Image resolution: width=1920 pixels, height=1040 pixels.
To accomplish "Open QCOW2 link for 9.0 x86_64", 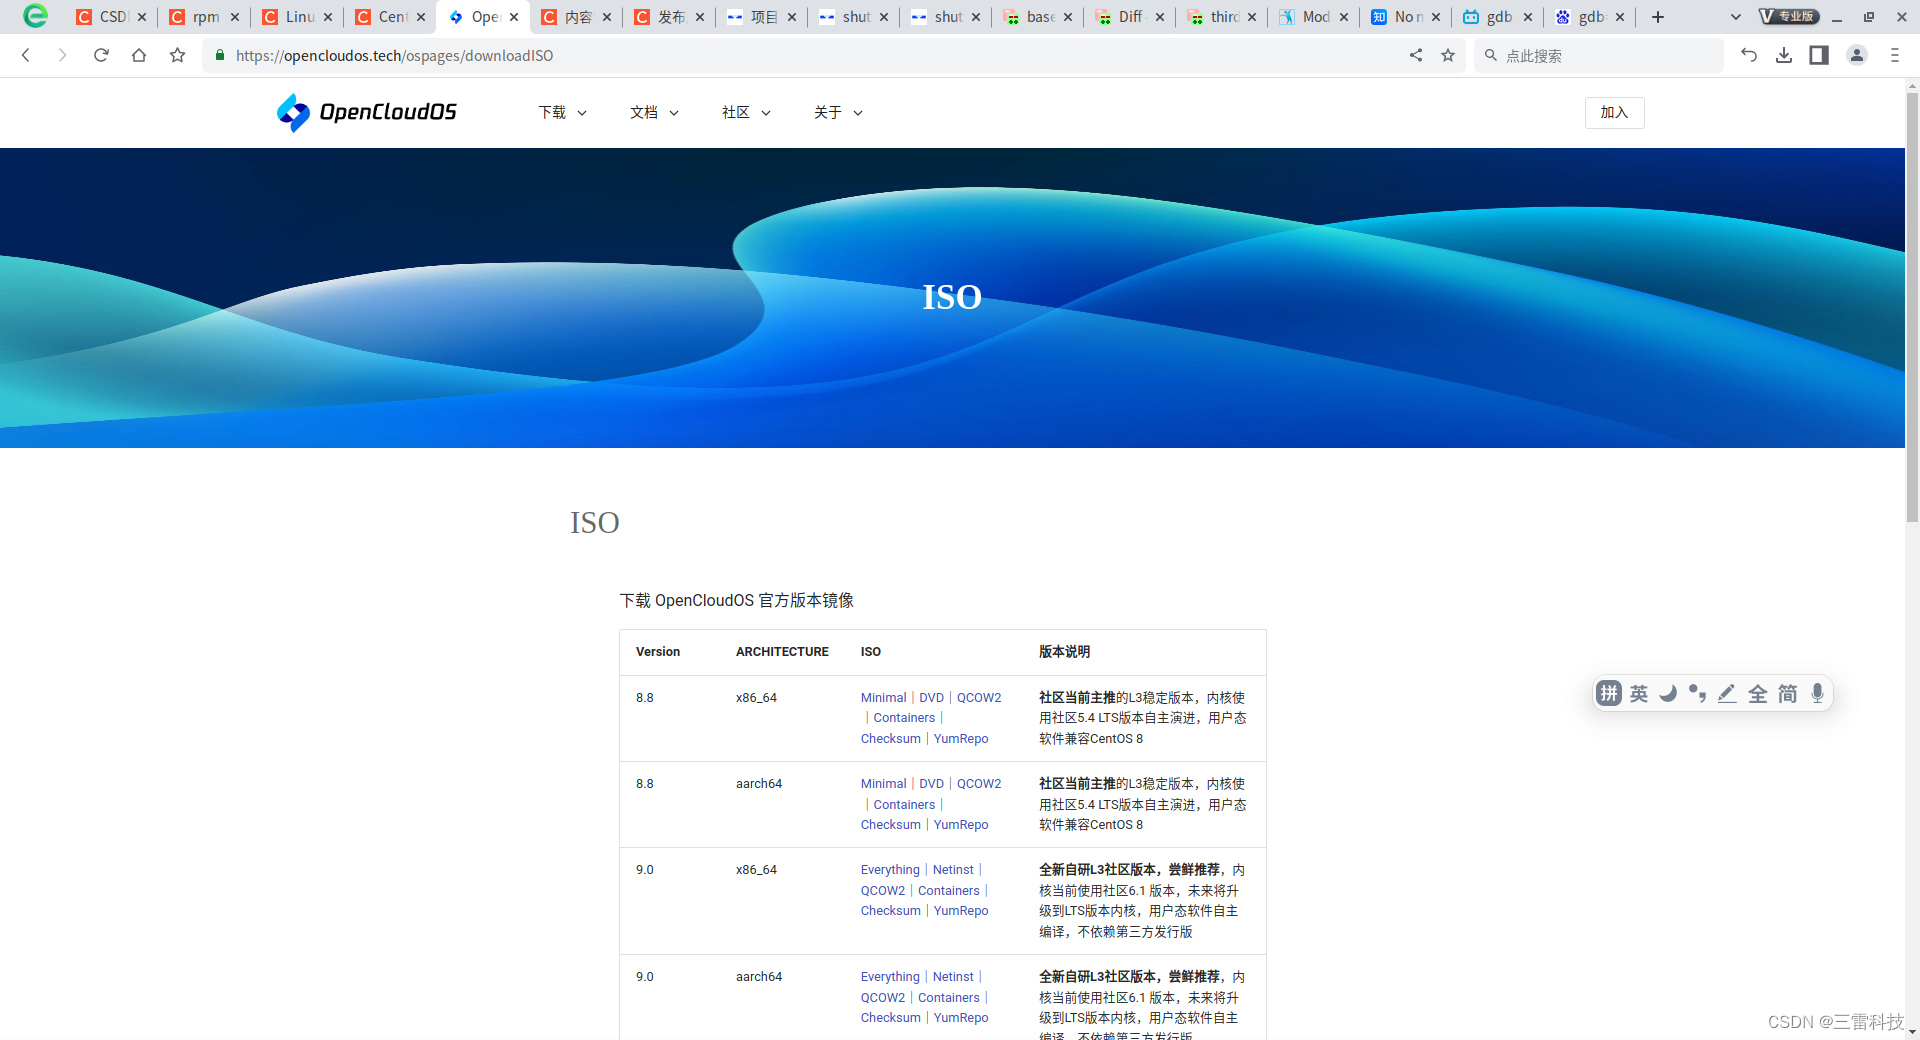I will (883, 891).
